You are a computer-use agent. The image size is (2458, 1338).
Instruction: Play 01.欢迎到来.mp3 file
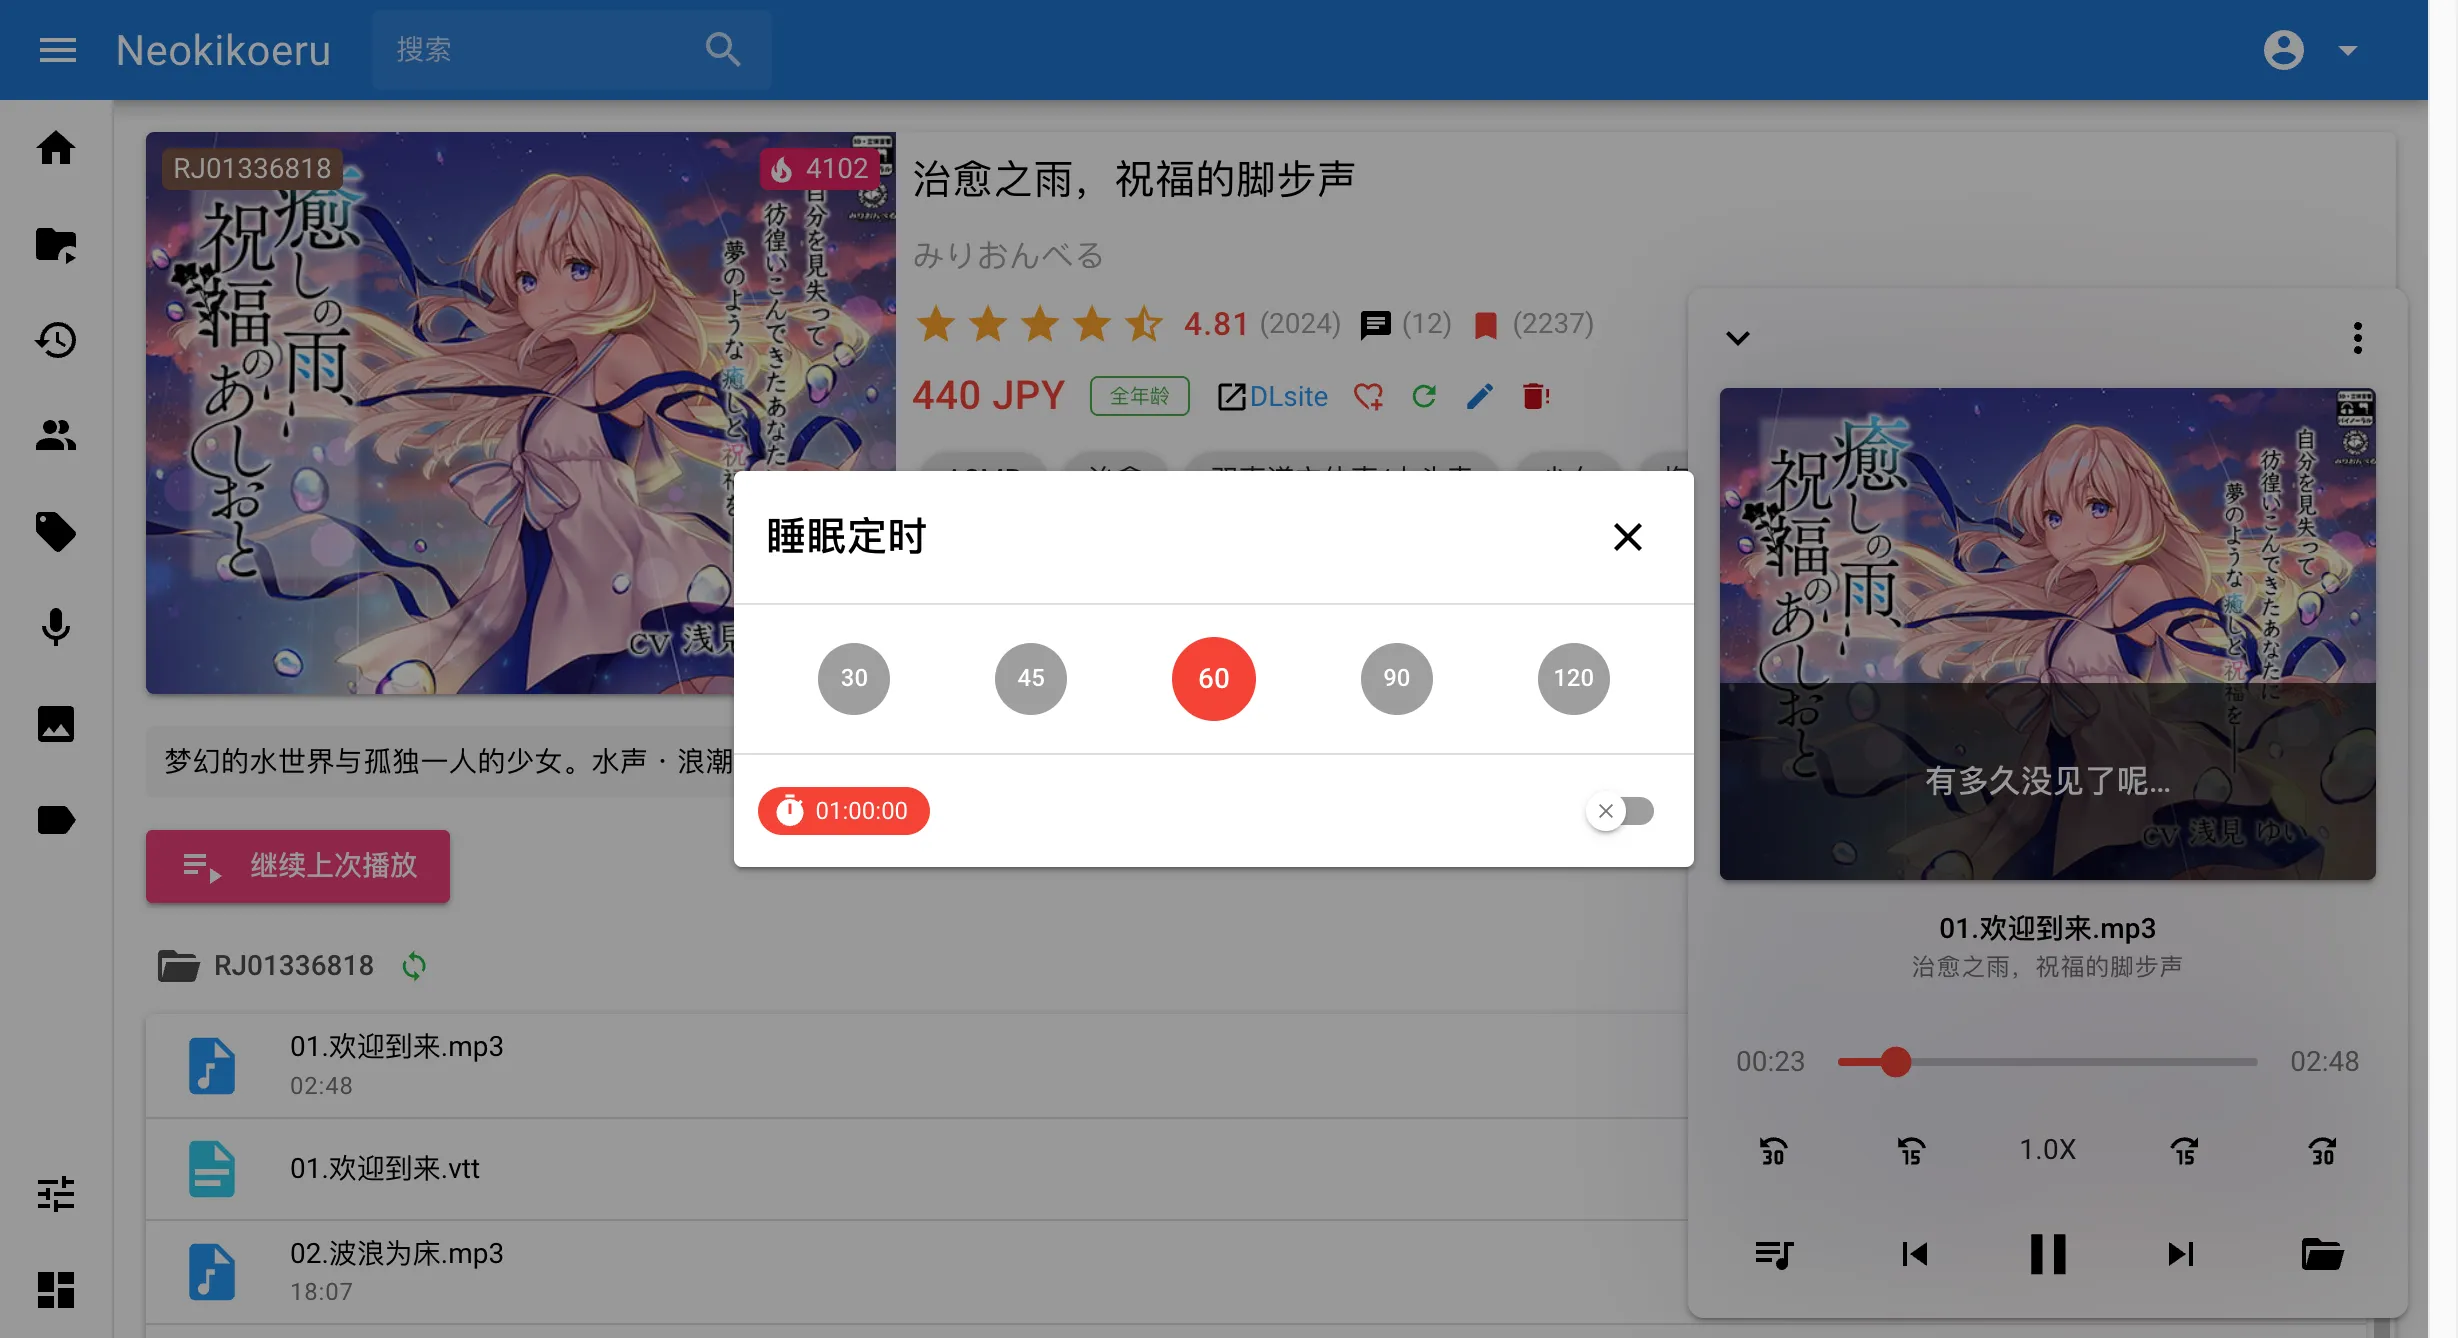click(916, 1066)
